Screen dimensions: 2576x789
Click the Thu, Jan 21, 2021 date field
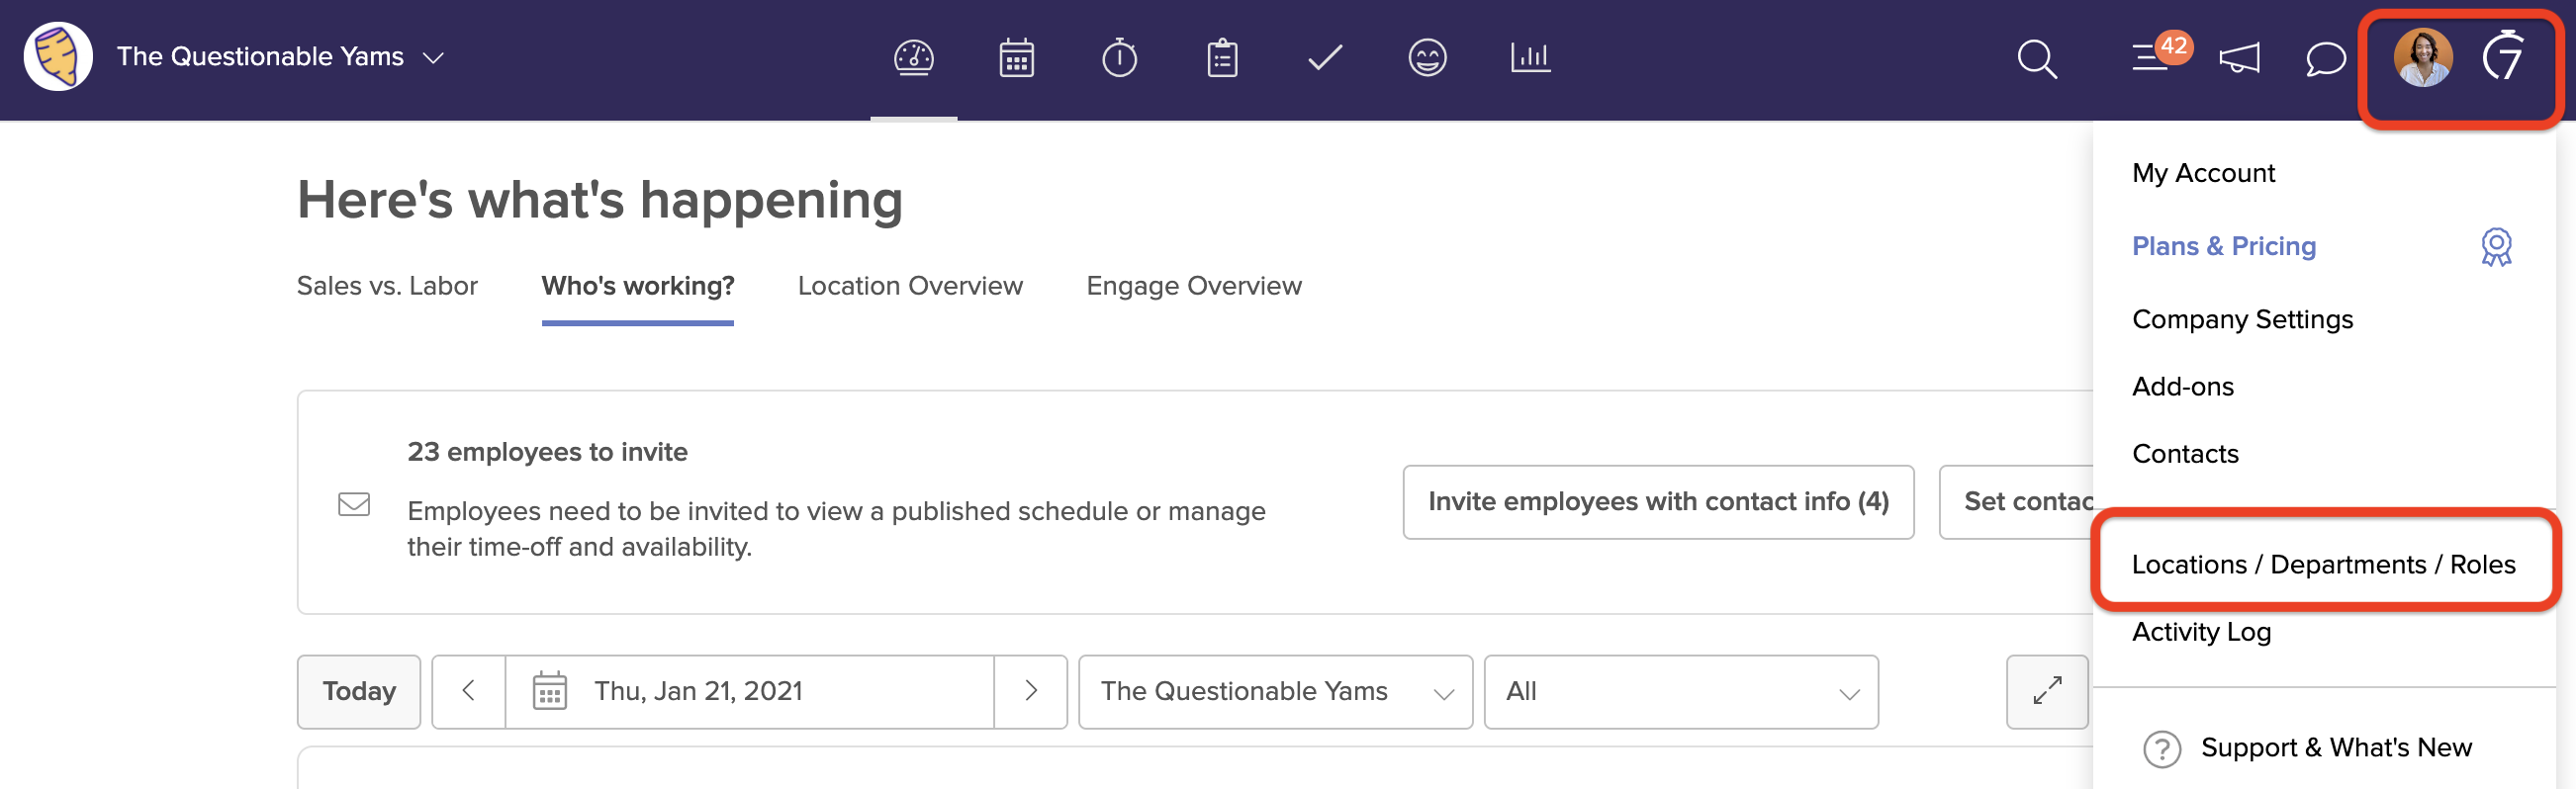tap(750, 691)
